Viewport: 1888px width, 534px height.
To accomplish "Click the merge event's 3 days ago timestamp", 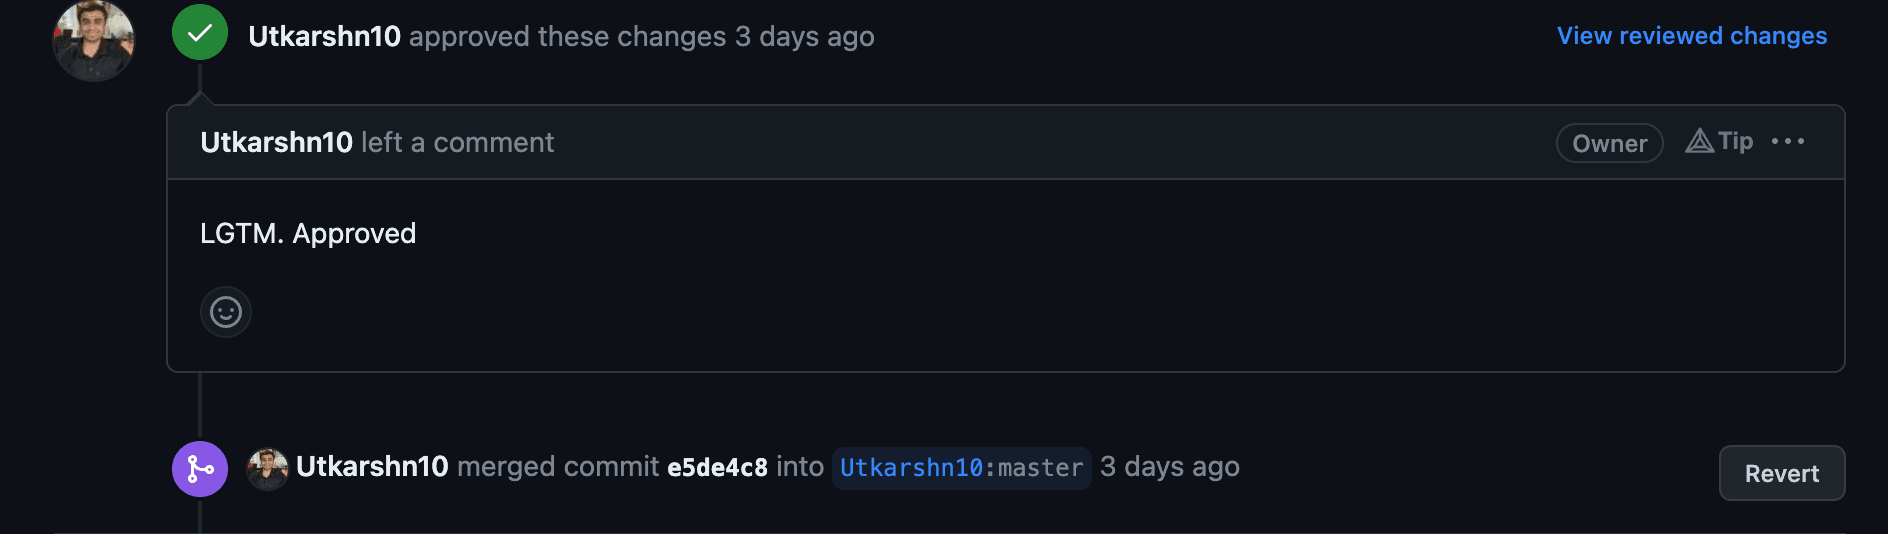I will point(1170,466).
